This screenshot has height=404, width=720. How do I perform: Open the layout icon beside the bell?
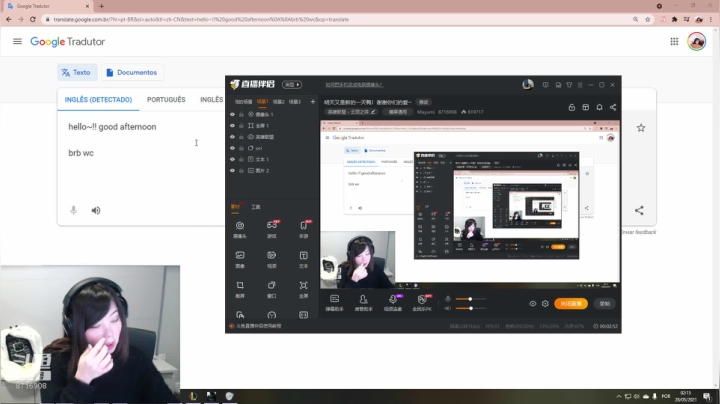coord(585,107)
